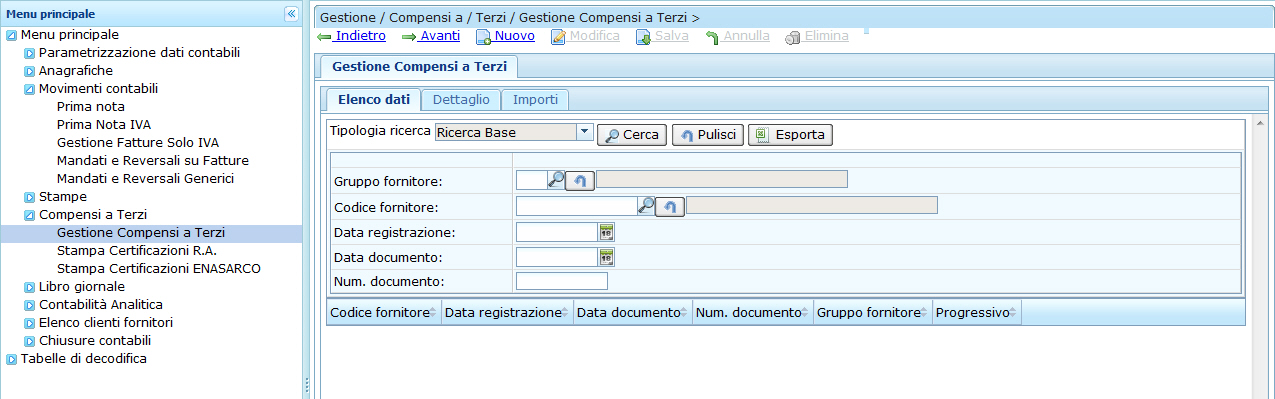Expand Parametrizzazione dati contabili node

[30, 53]
